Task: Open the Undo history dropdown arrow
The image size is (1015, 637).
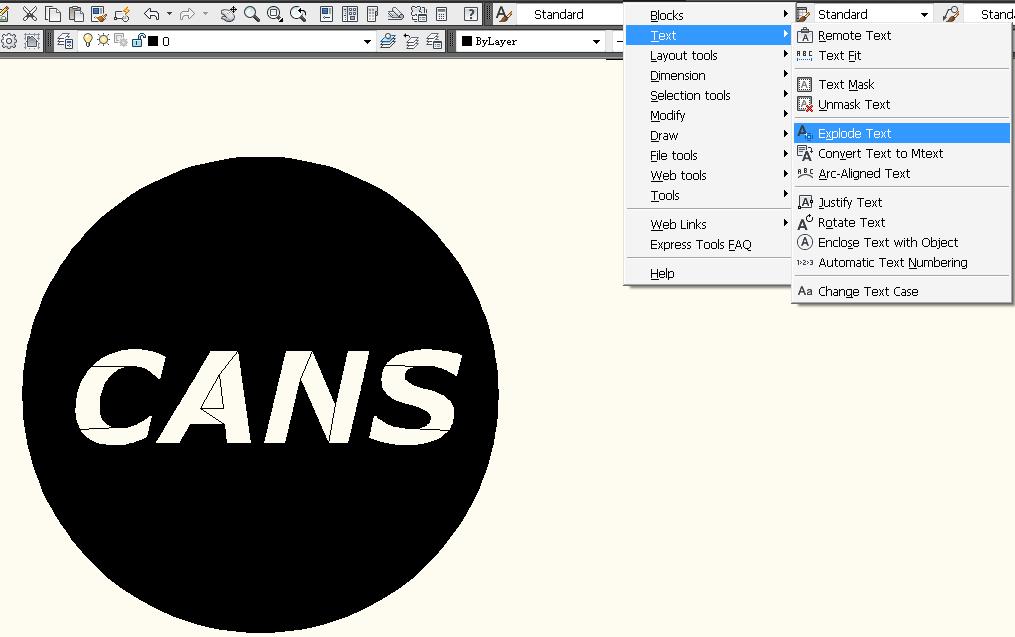Action: point(170,14)
